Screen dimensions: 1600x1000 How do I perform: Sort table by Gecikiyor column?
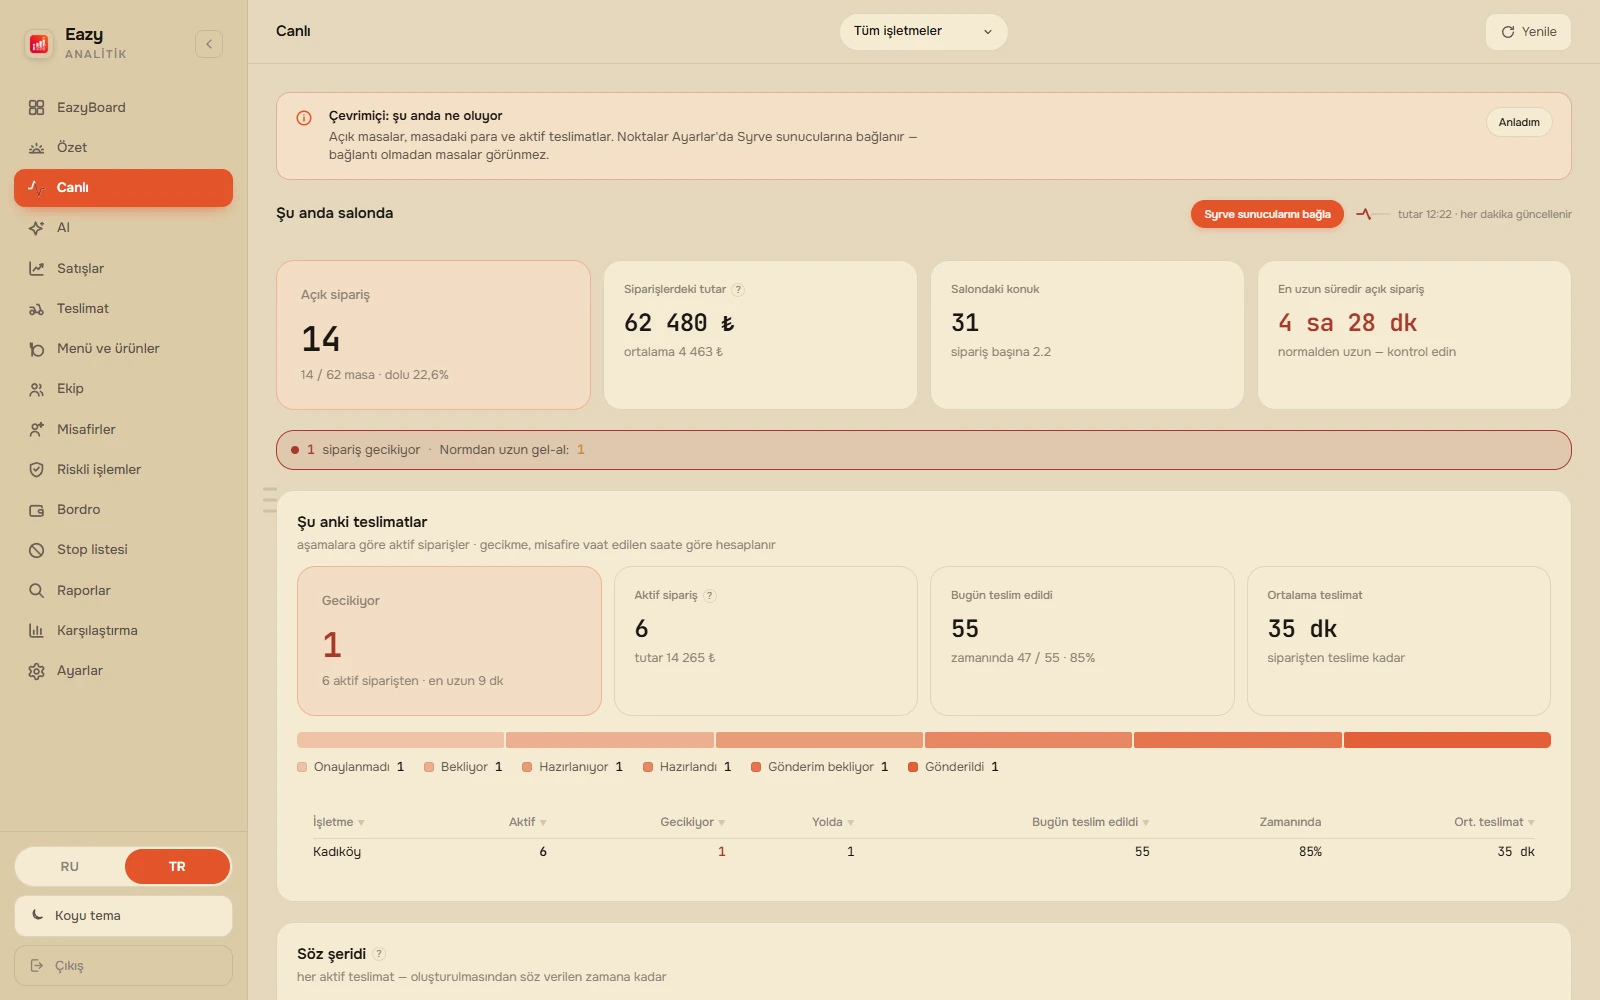pos(692,822)
